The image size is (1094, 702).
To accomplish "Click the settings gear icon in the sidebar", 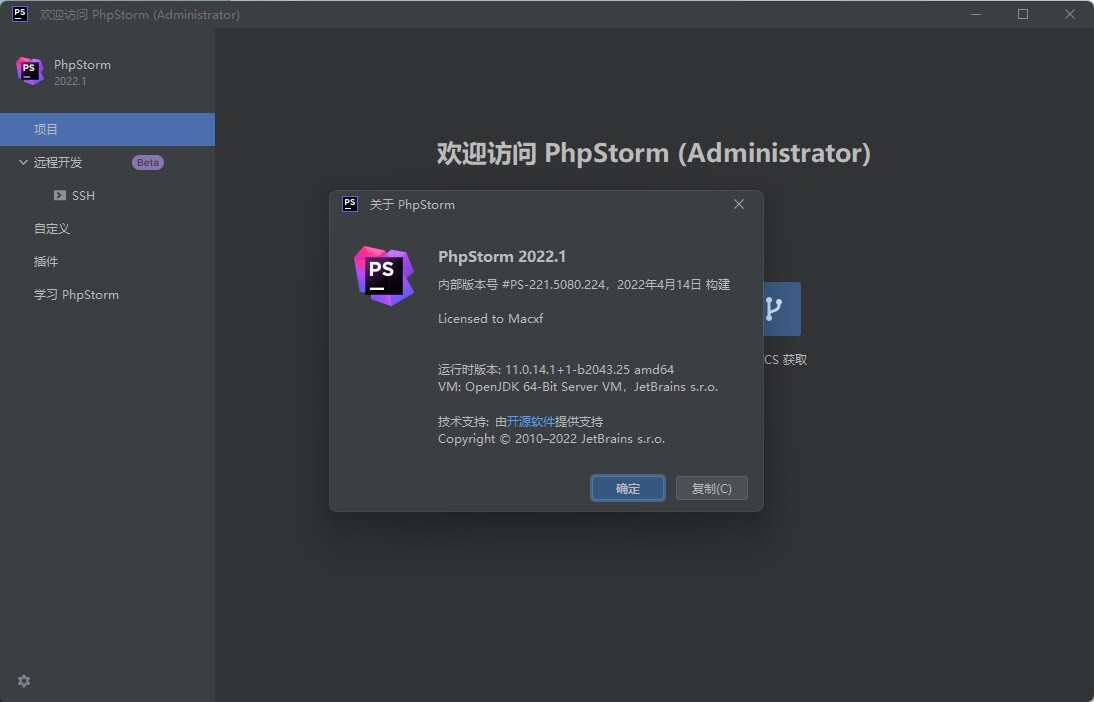I will pyautogui.click(x=24, y=681).
